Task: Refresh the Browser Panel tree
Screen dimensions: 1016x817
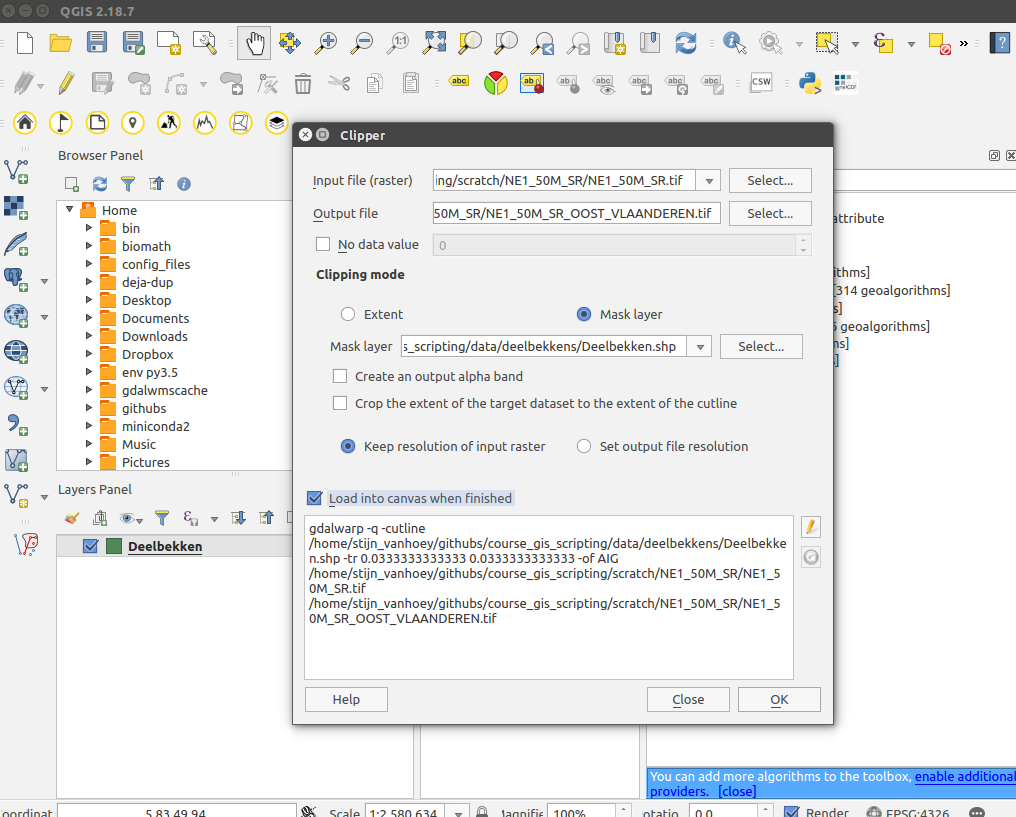Action: click(x=100, y=184)
